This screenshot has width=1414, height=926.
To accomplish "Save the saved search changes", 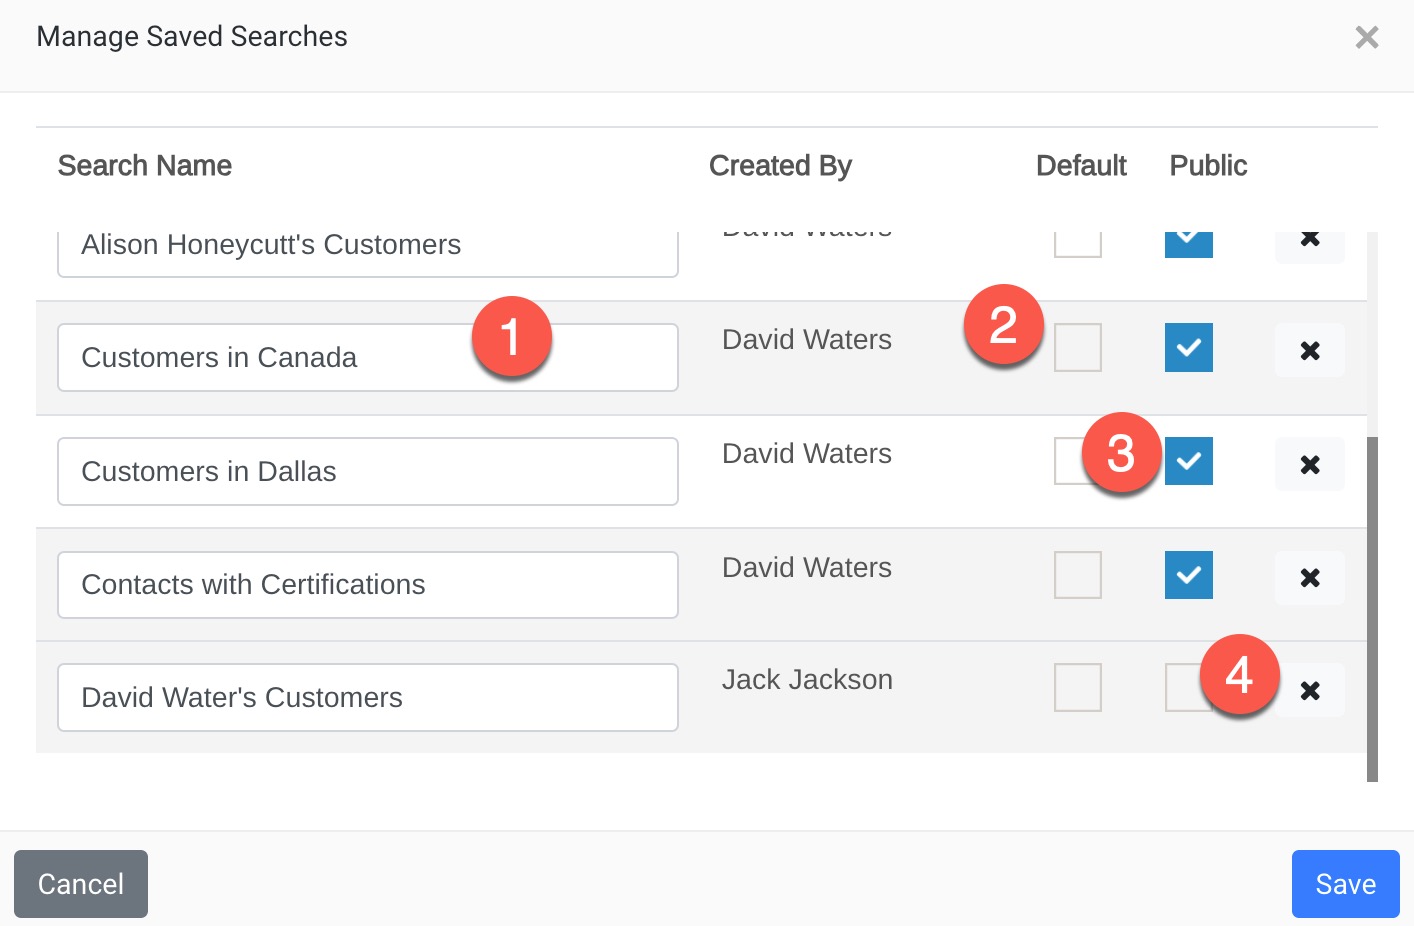I will tap(1346, 884).
